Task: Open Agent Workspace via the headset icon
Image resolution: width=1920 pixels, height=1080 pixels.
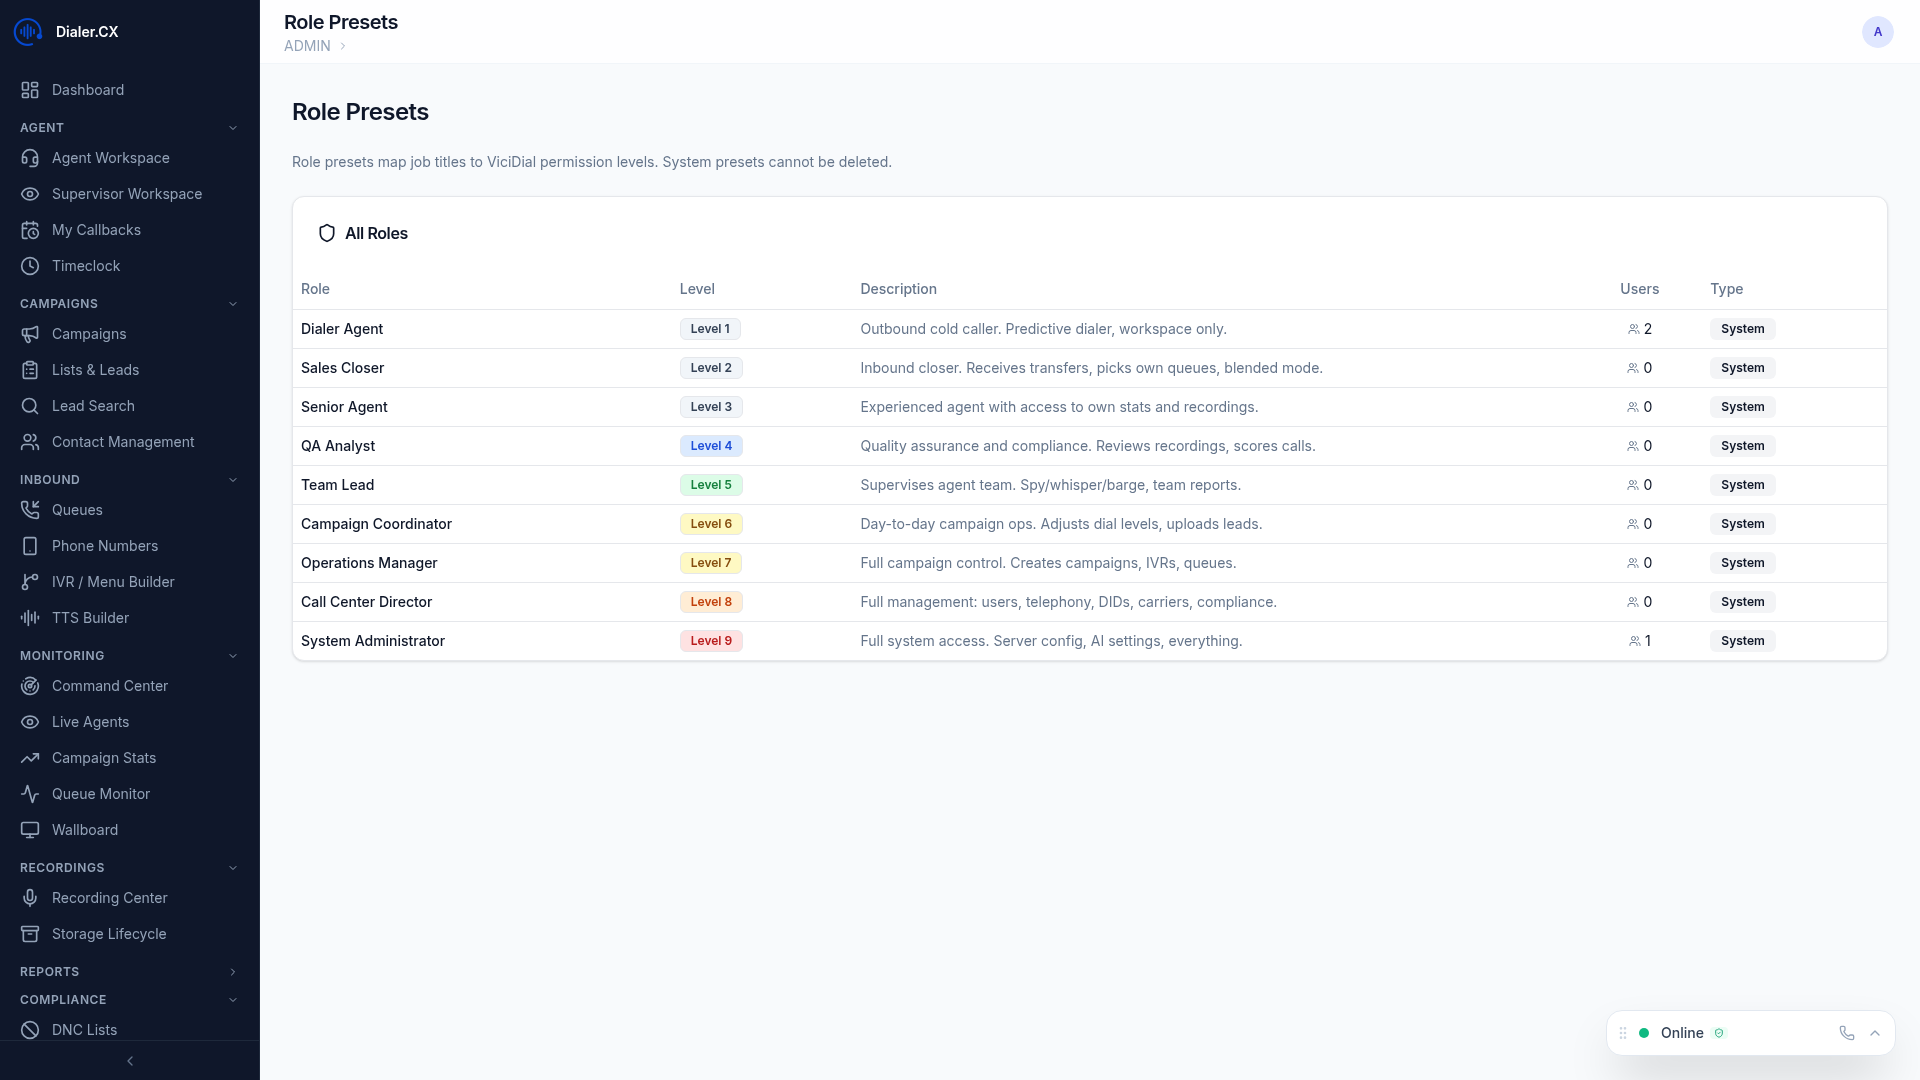Action: [30, 158]
